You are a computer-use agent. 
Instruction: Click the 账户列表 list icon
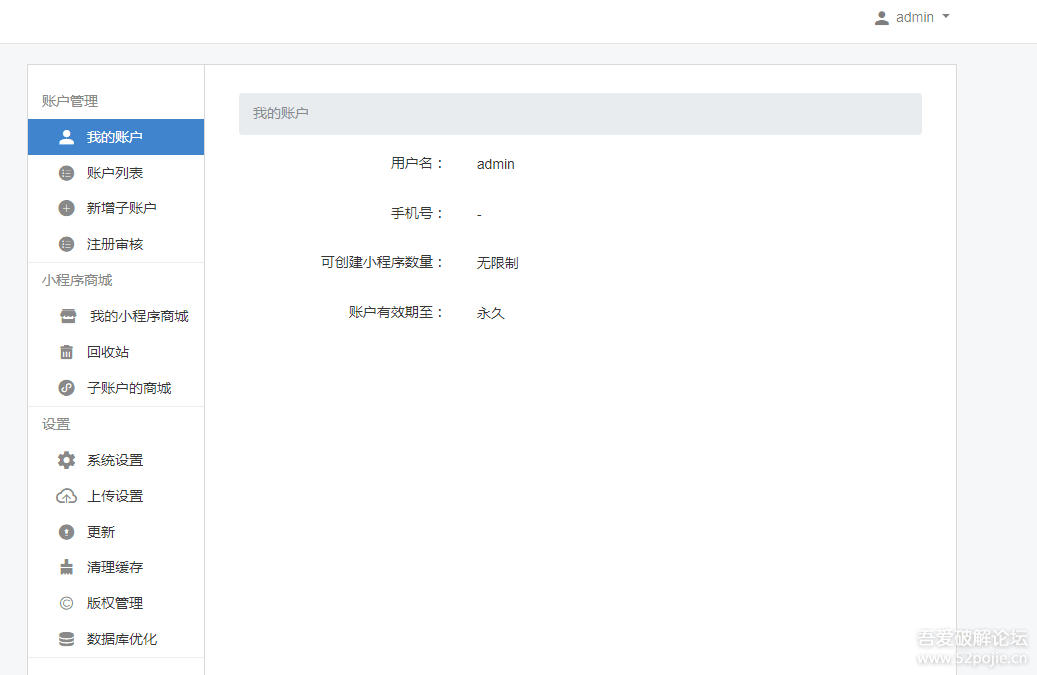click(x=65, y=172)
